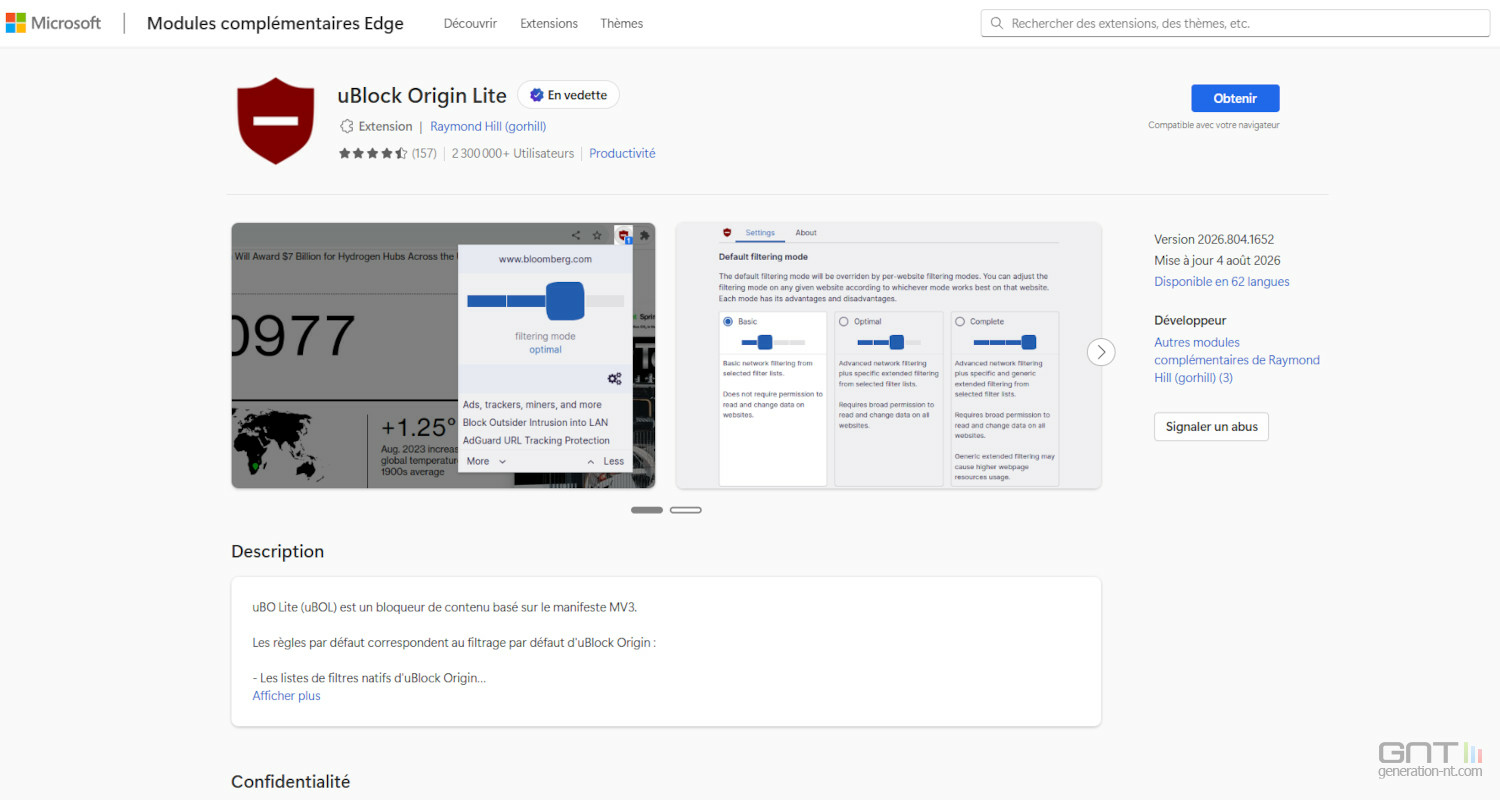The image size is (1500, 800).
Task: Click the slider under Complete mode
Action: (x=1005, y=342)
